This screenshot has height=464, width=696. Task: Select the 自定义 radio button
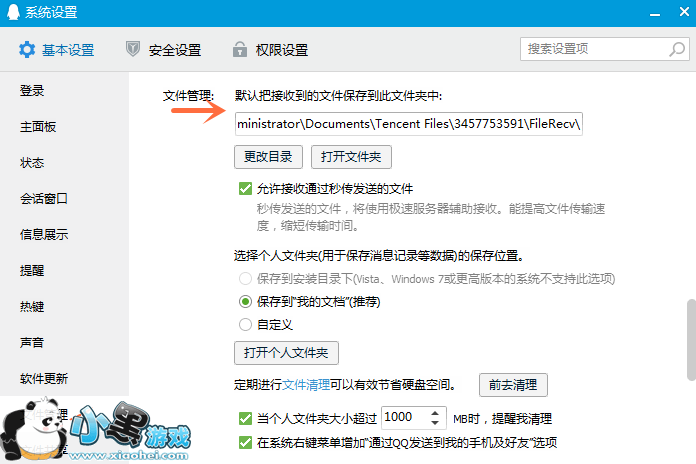[x=245, y=325]
